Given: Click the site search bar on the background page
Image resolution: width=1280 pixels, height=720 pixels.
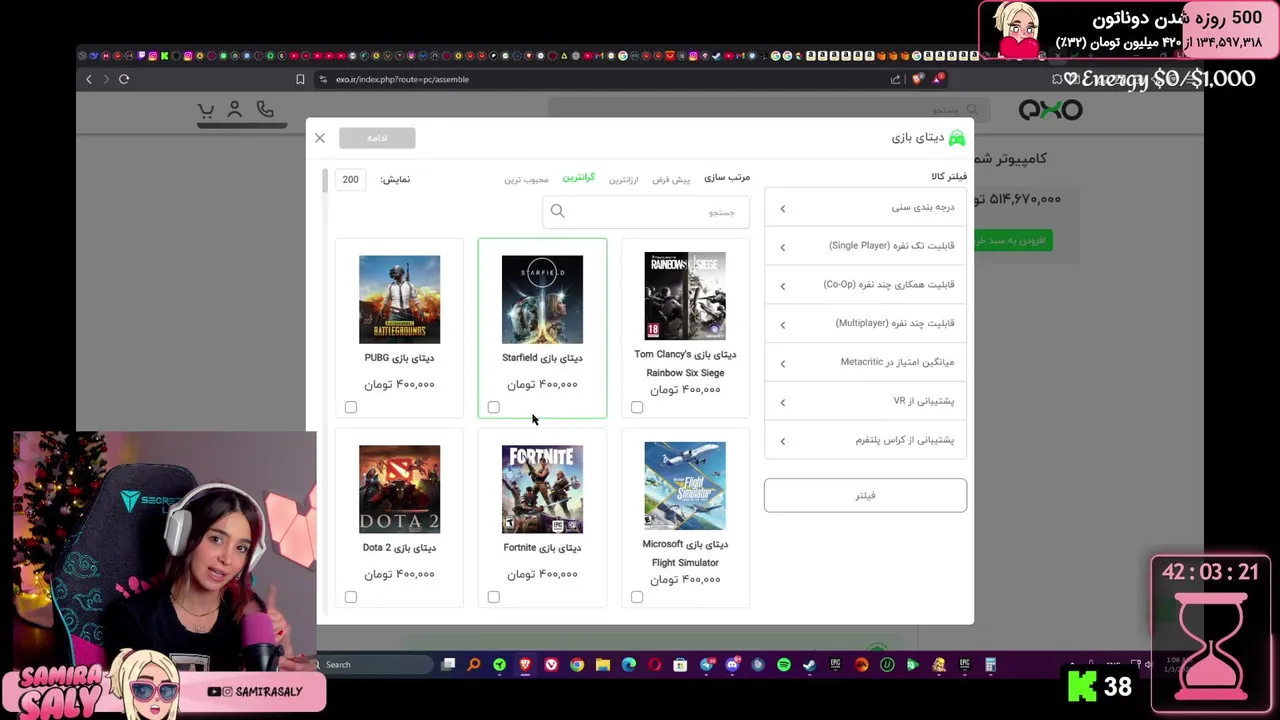Looking at the screenshot, I should (x=769, y=109).
